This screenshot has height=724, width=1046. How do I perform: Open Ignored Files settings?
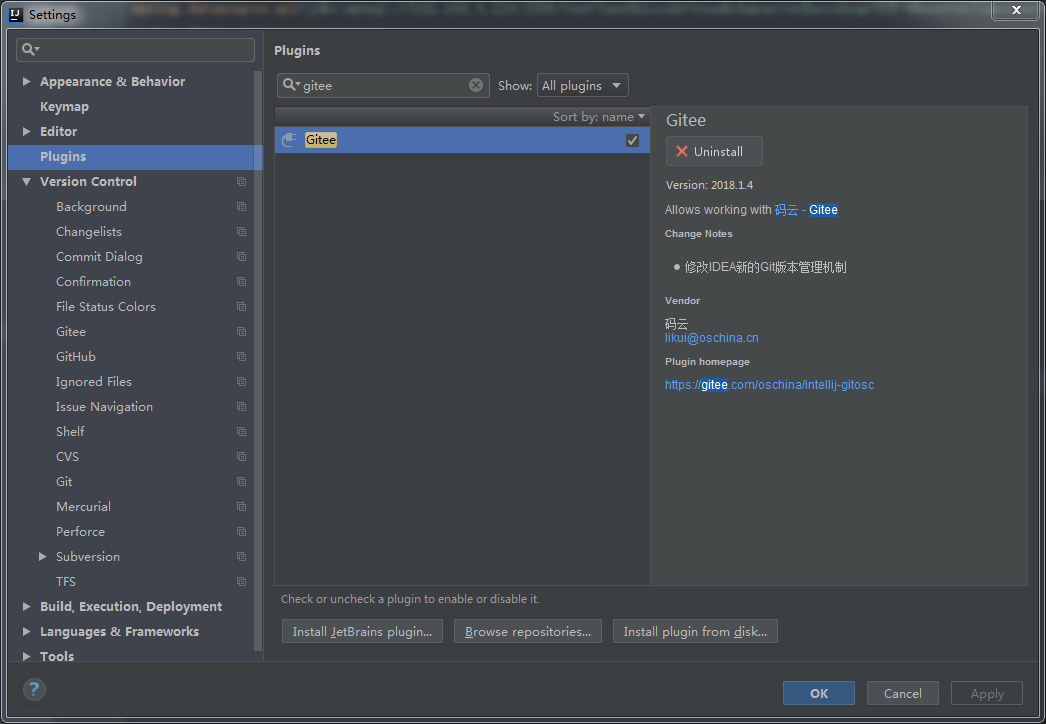(x=94, y=382)
